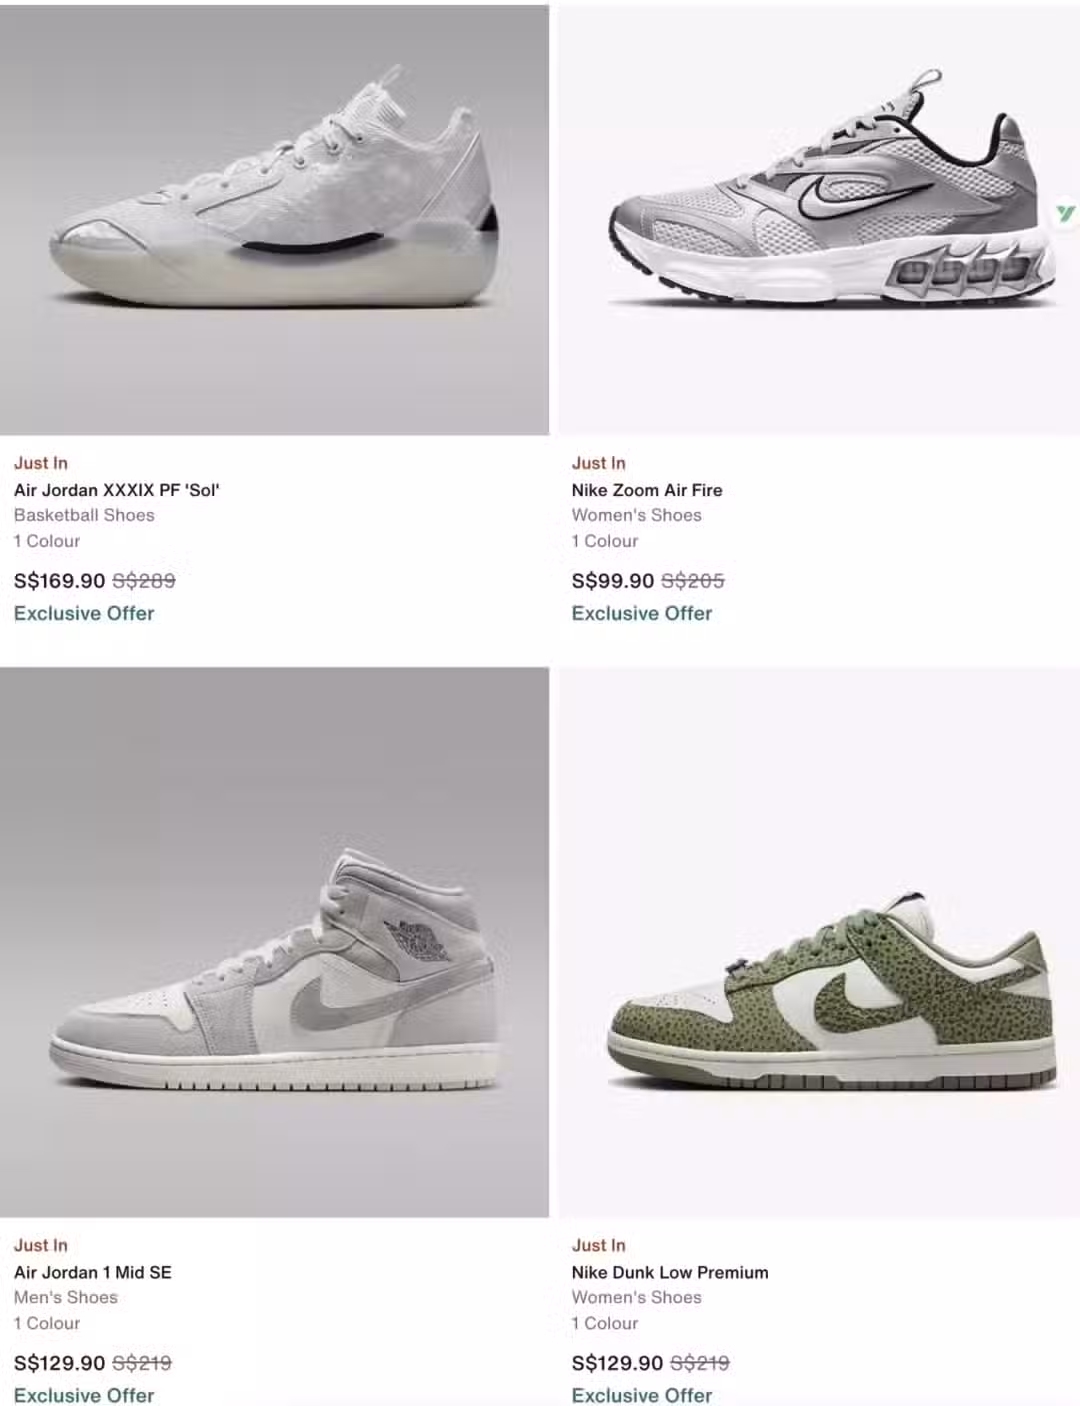Click Exclusive Offer under Nike Dunk Low Premium

coord(642,1395)
